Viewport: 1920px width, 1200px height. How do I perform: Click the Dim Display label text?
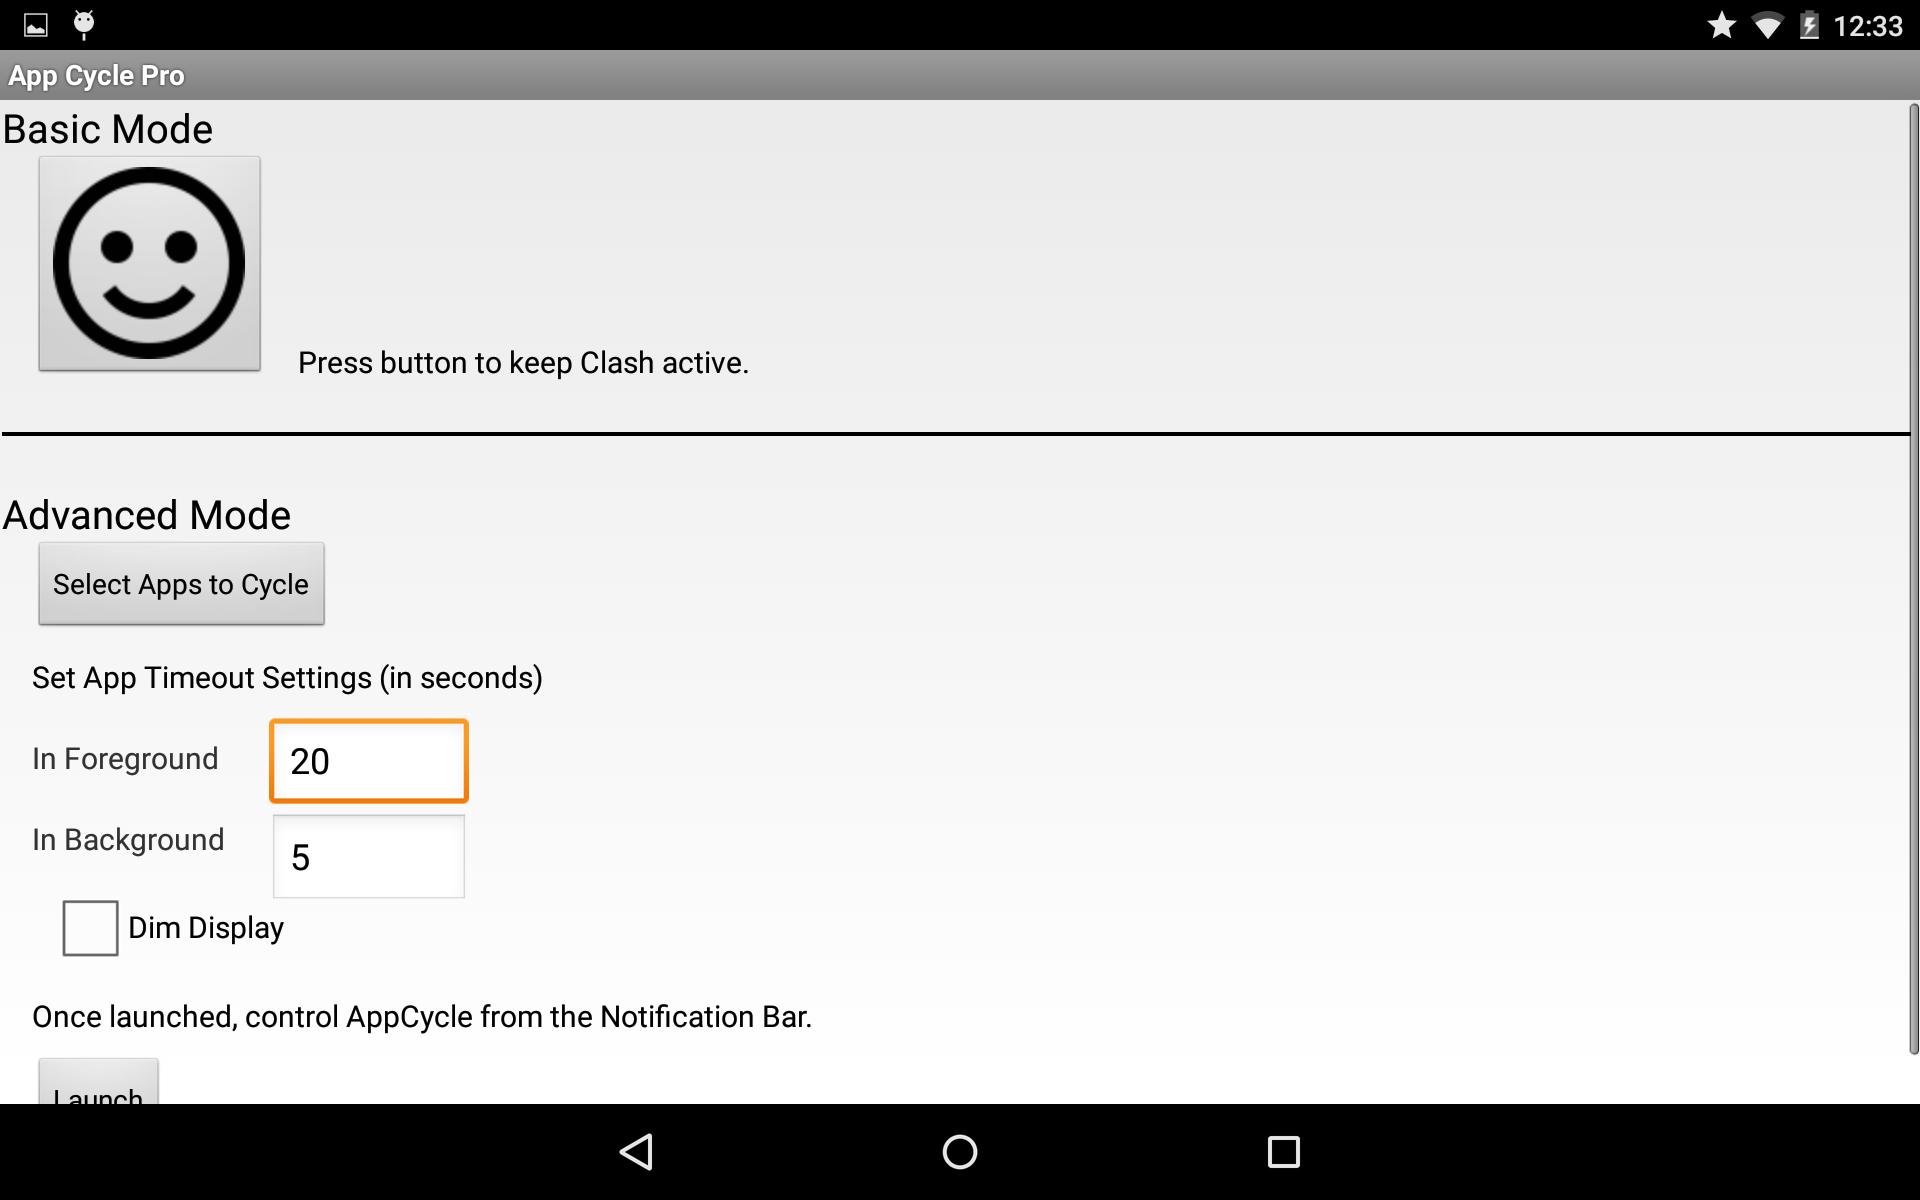206,928
